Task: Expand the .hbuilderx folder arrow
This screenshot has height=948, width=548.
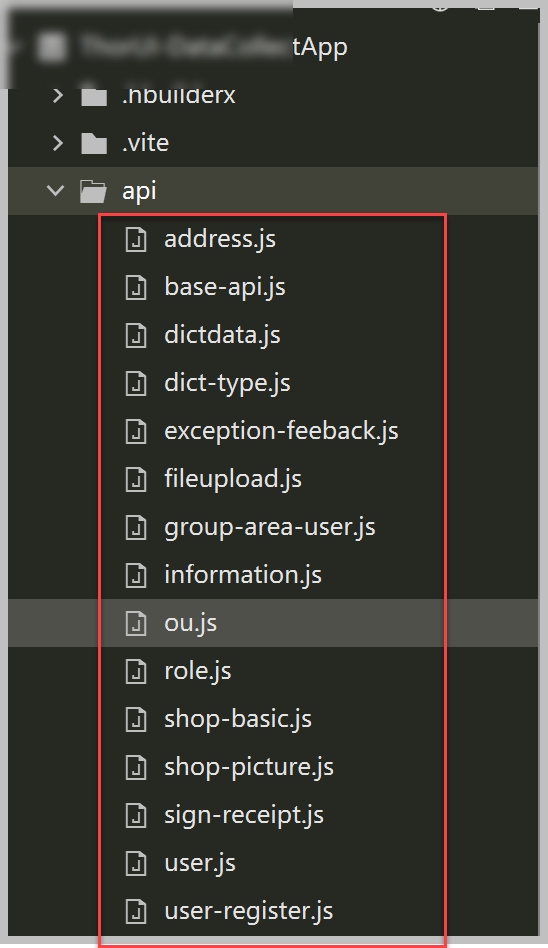Action: click(x=58, y=95)
